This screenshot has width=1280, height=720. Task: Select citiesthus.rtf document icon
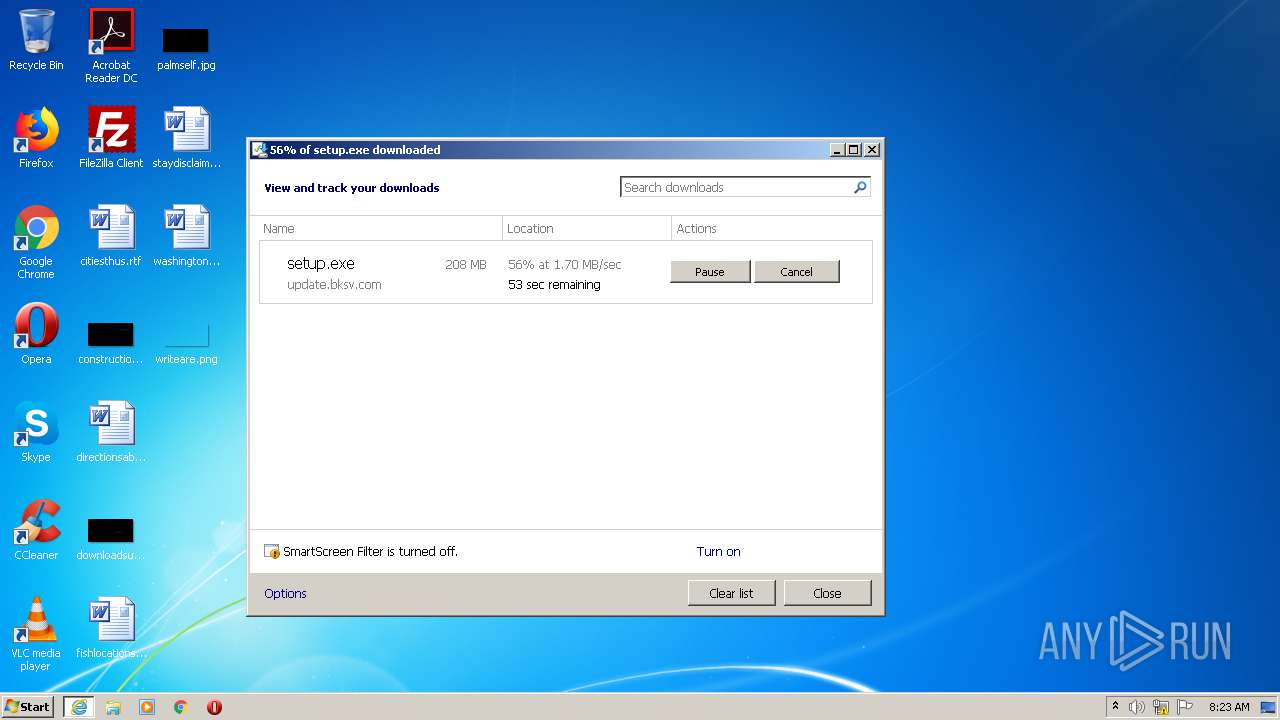pyautogui.click(x=111, y=236)
